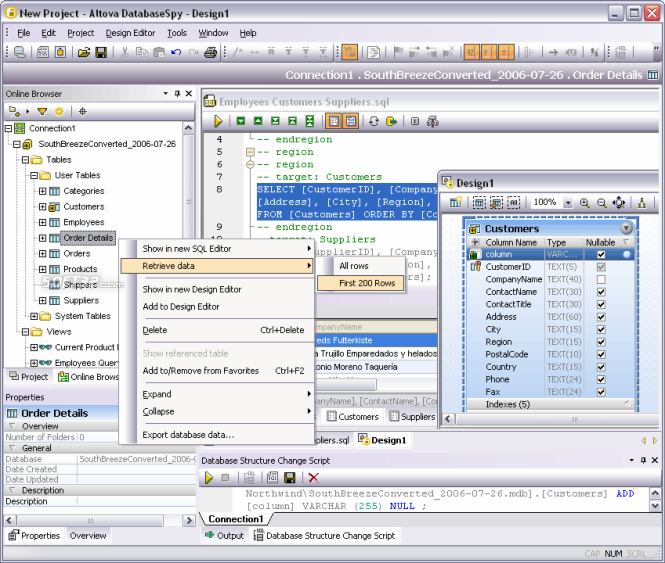665x563 pixels.
Task: Toggle Nullable checkbox for ContactName
Action: tap(601, 292)
